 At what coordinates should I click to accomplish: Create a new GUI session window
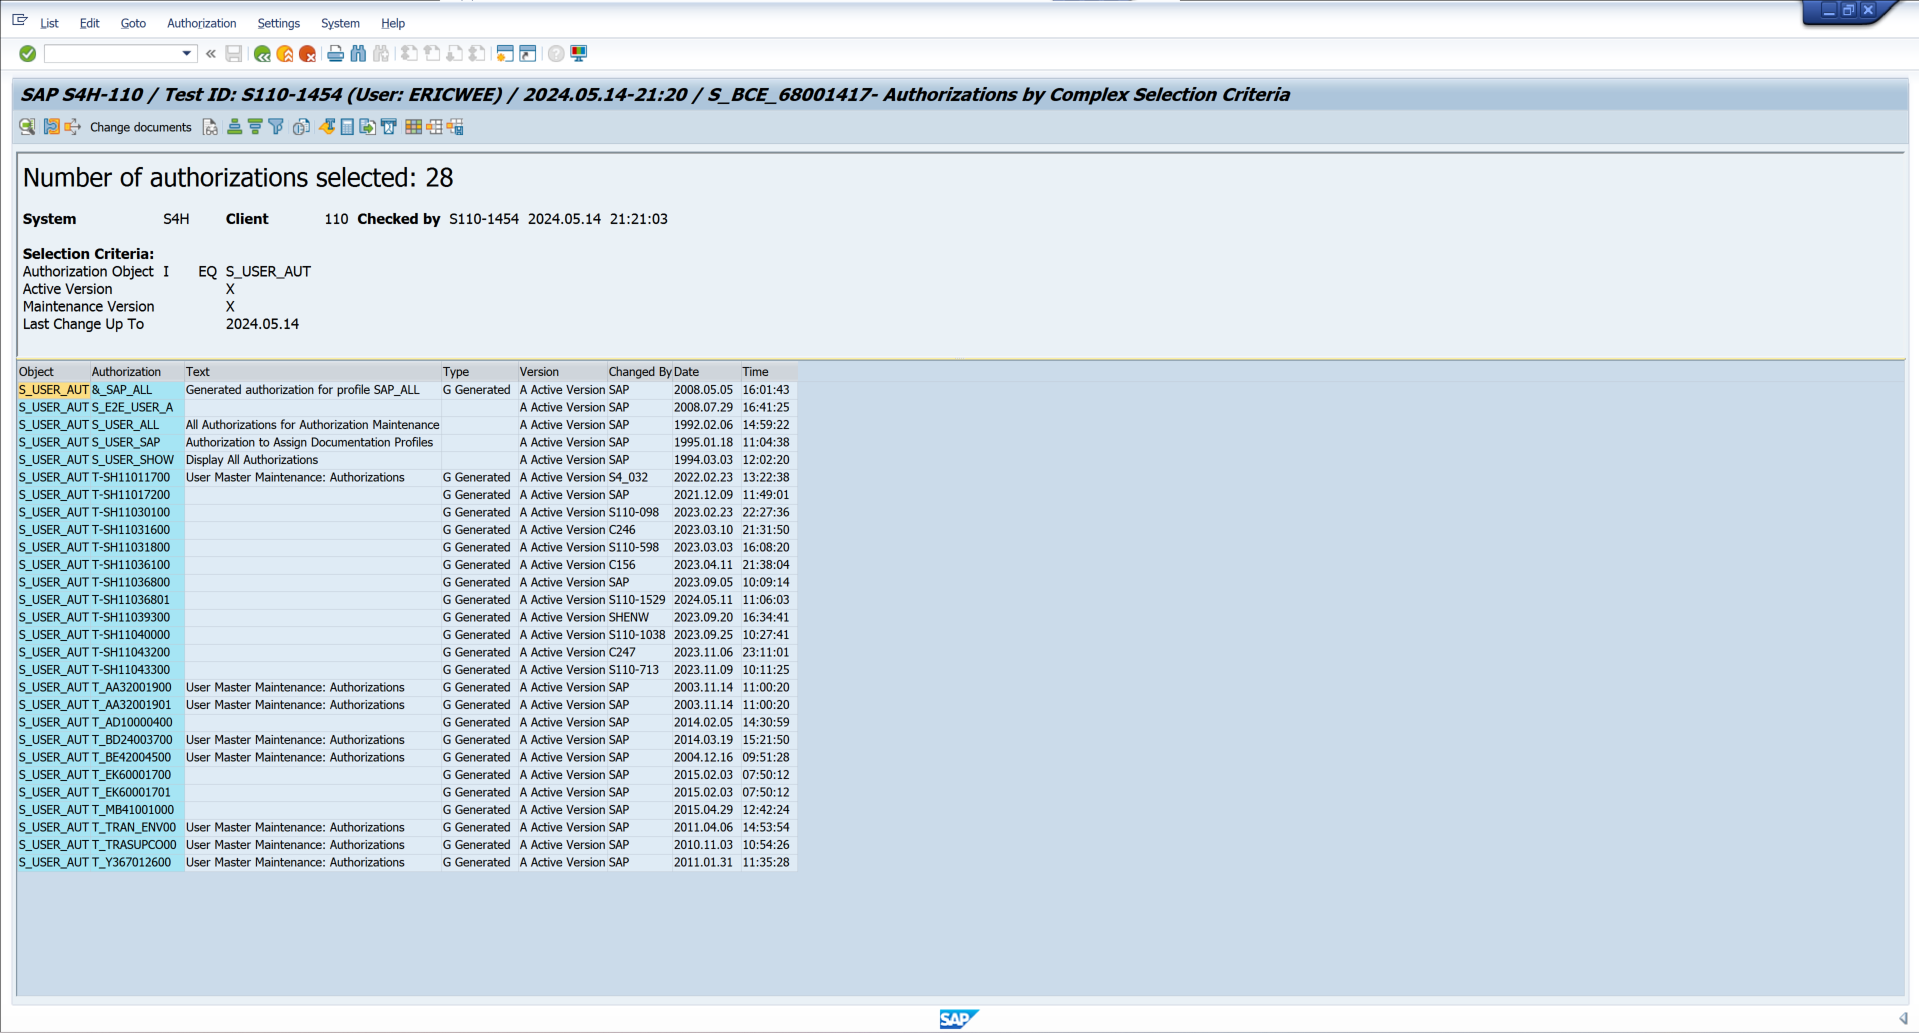[x=505, y=54]
